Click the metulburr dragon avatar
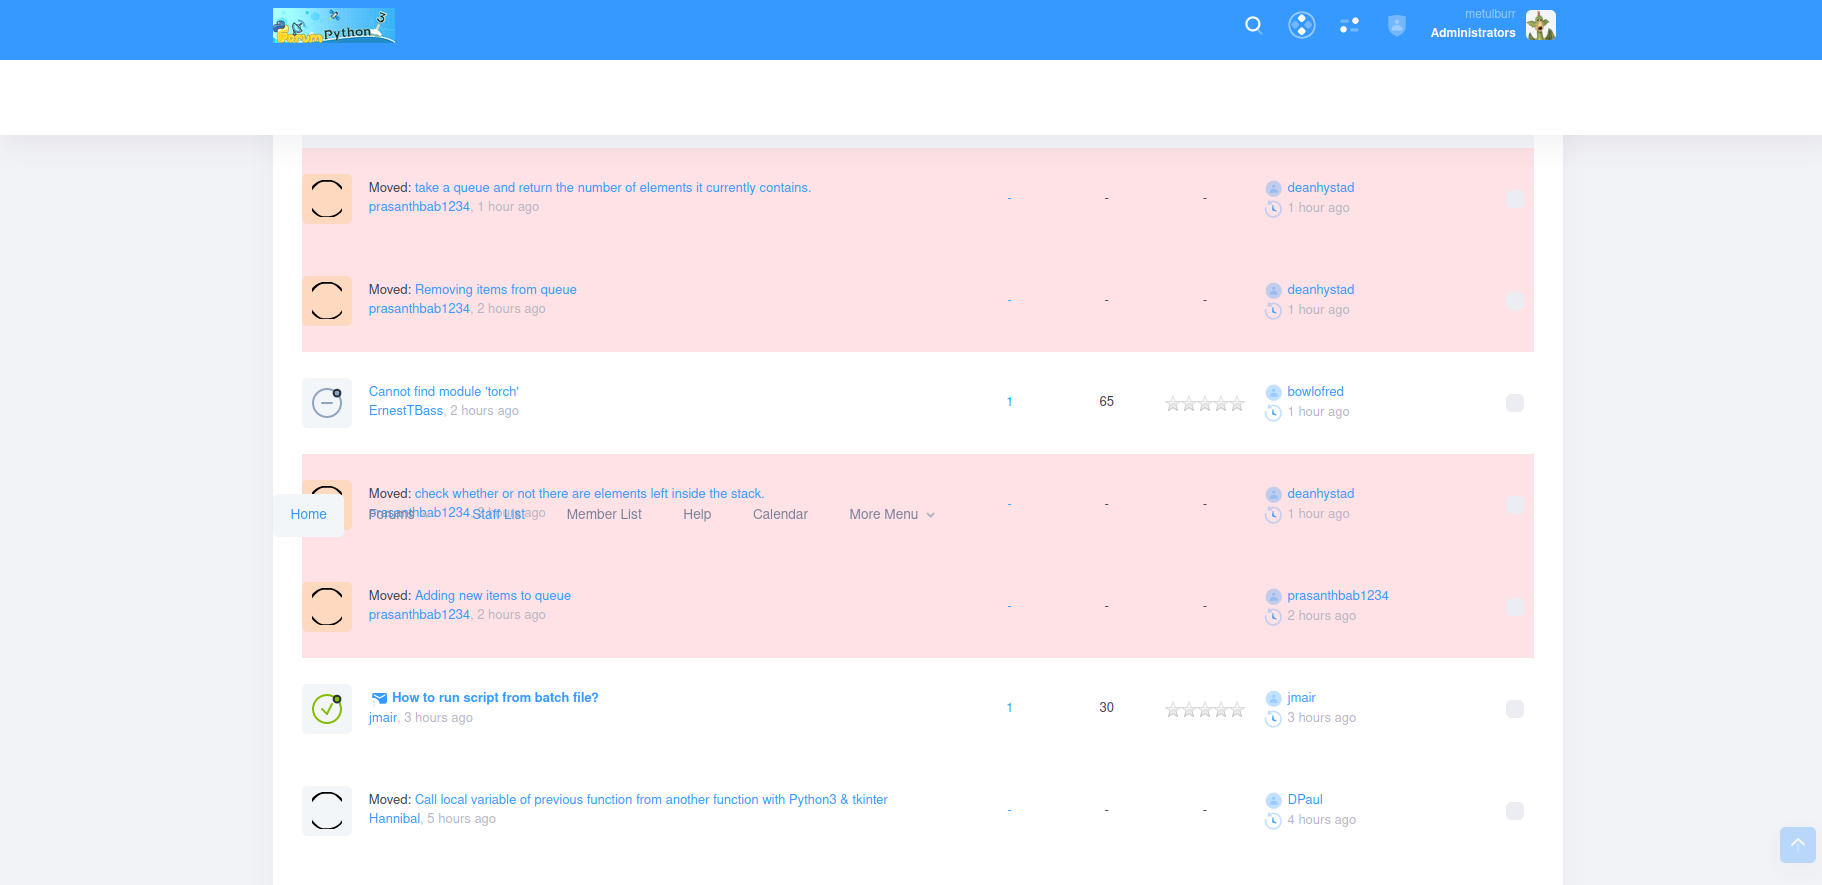 pos(1540,25)
